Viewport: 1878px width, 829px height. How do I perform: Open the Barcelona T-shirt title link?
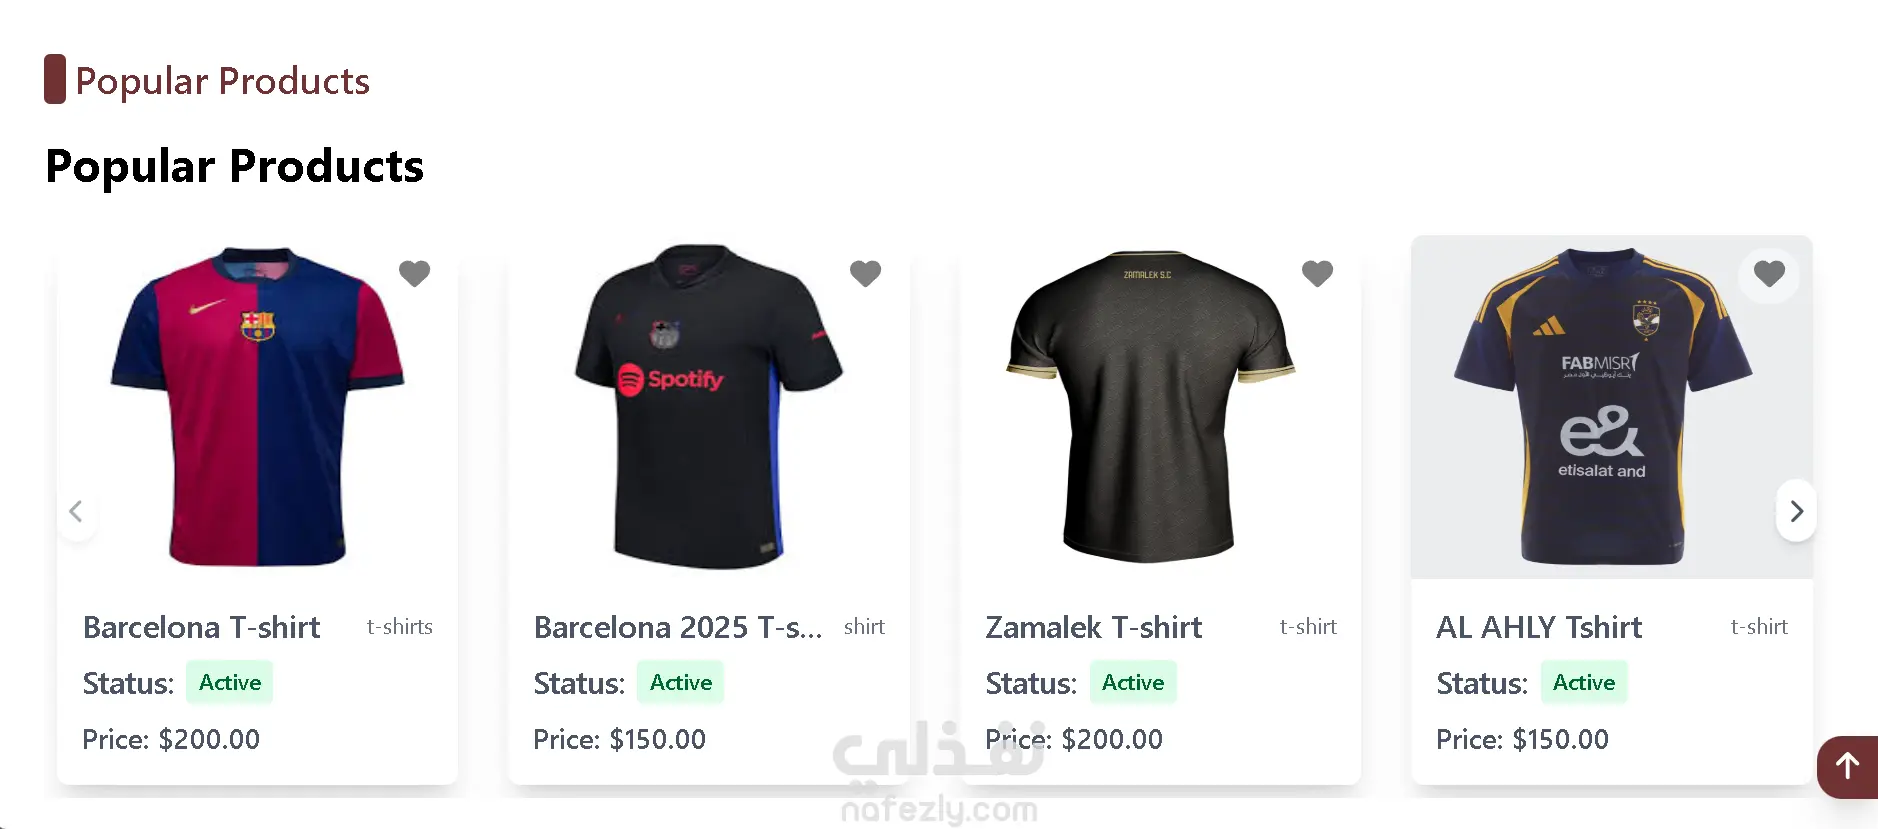tap(201, 627)
